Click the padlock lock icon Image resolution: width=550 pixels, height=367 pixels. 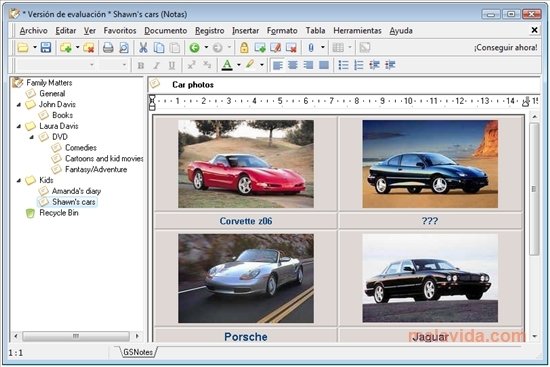point(244,47)
